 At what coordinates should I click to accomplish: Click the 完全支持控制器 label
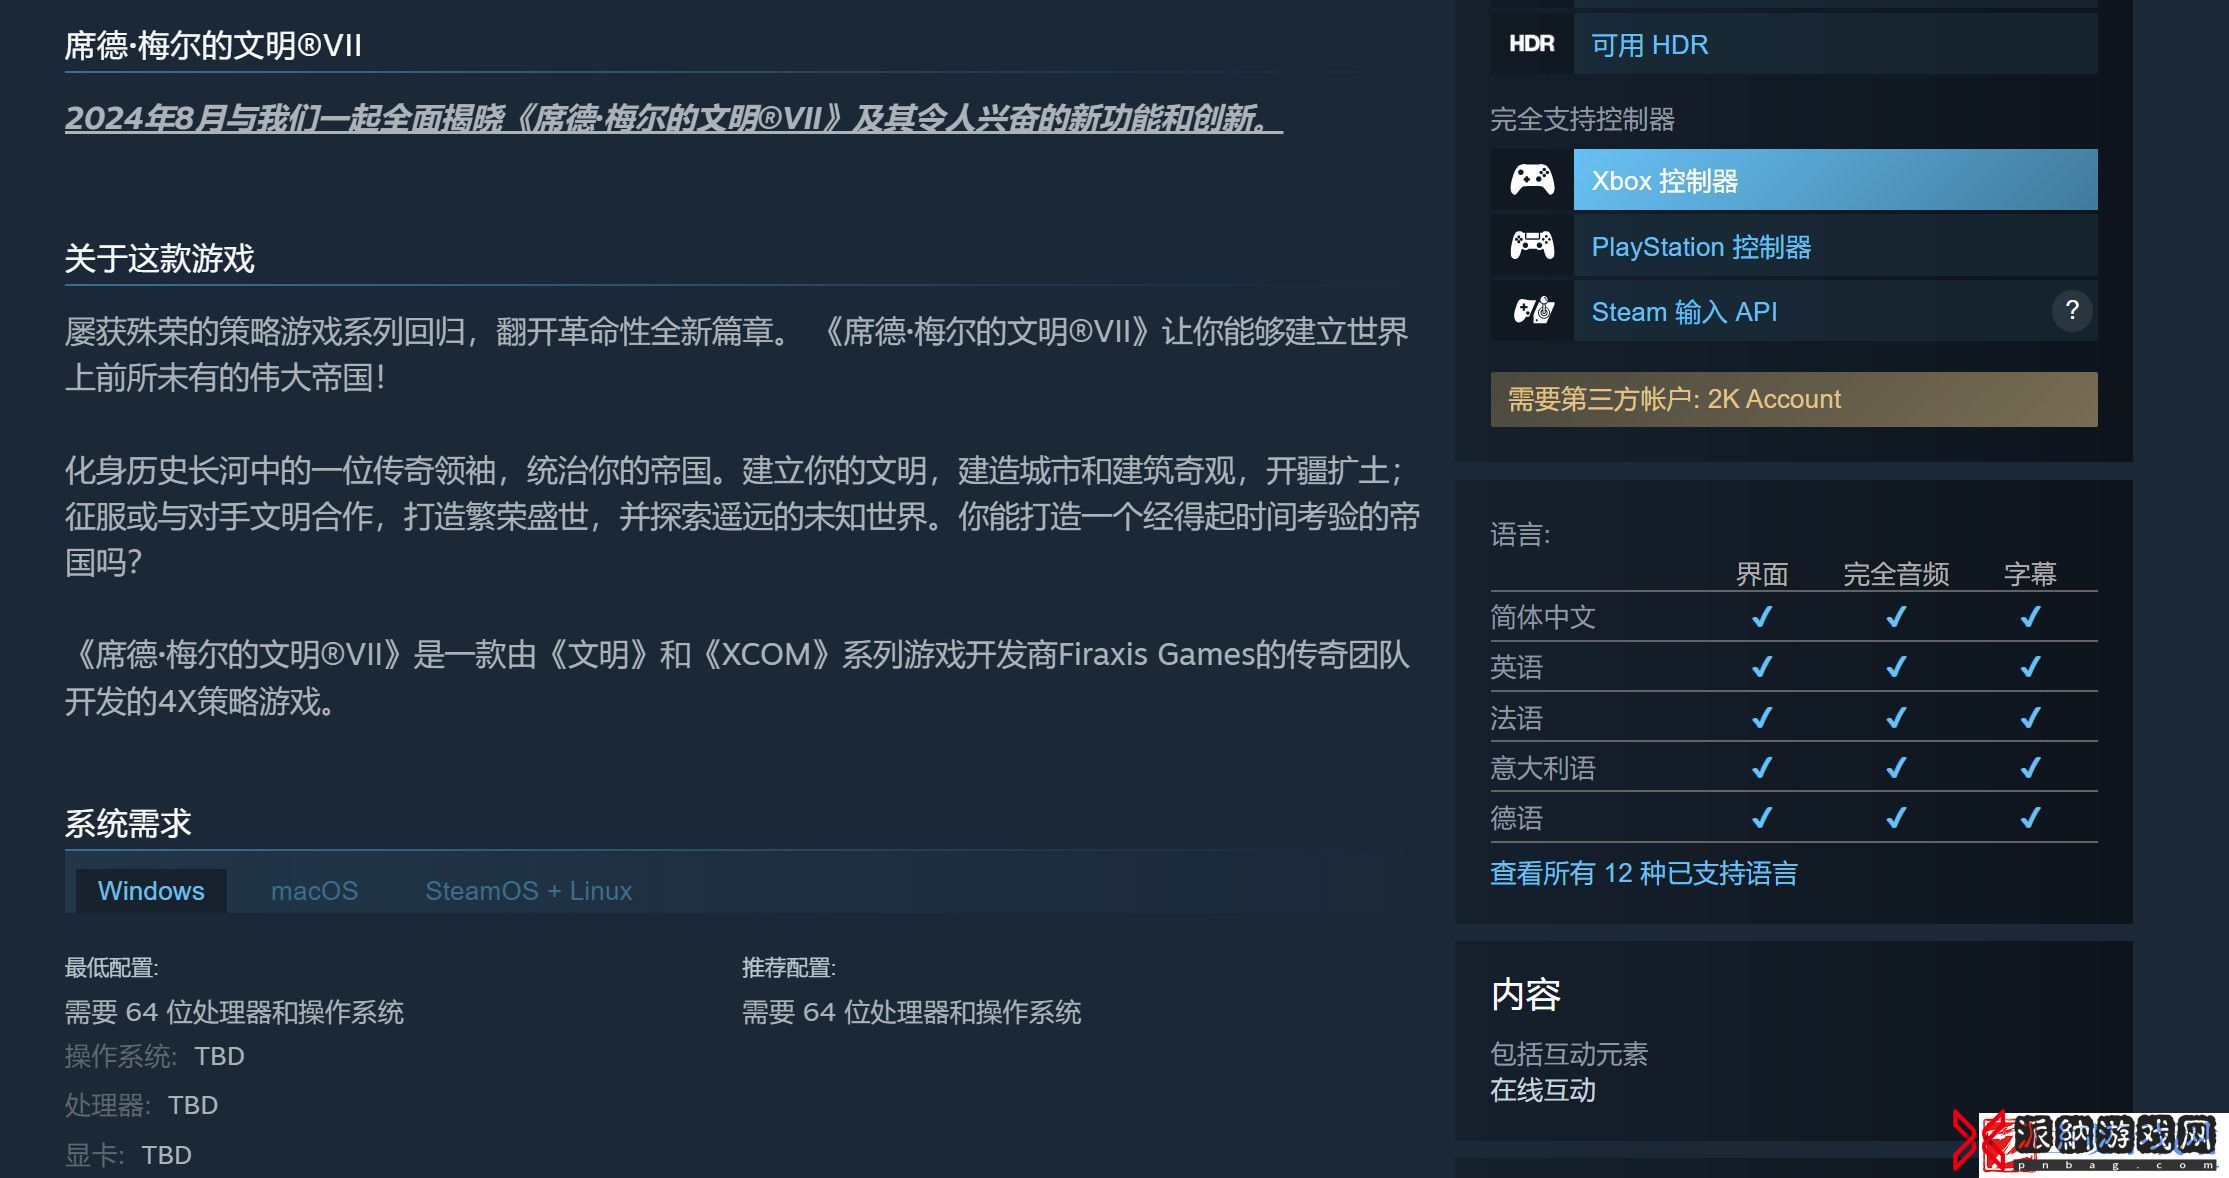pyautogui.click(x=1582, y=119)
